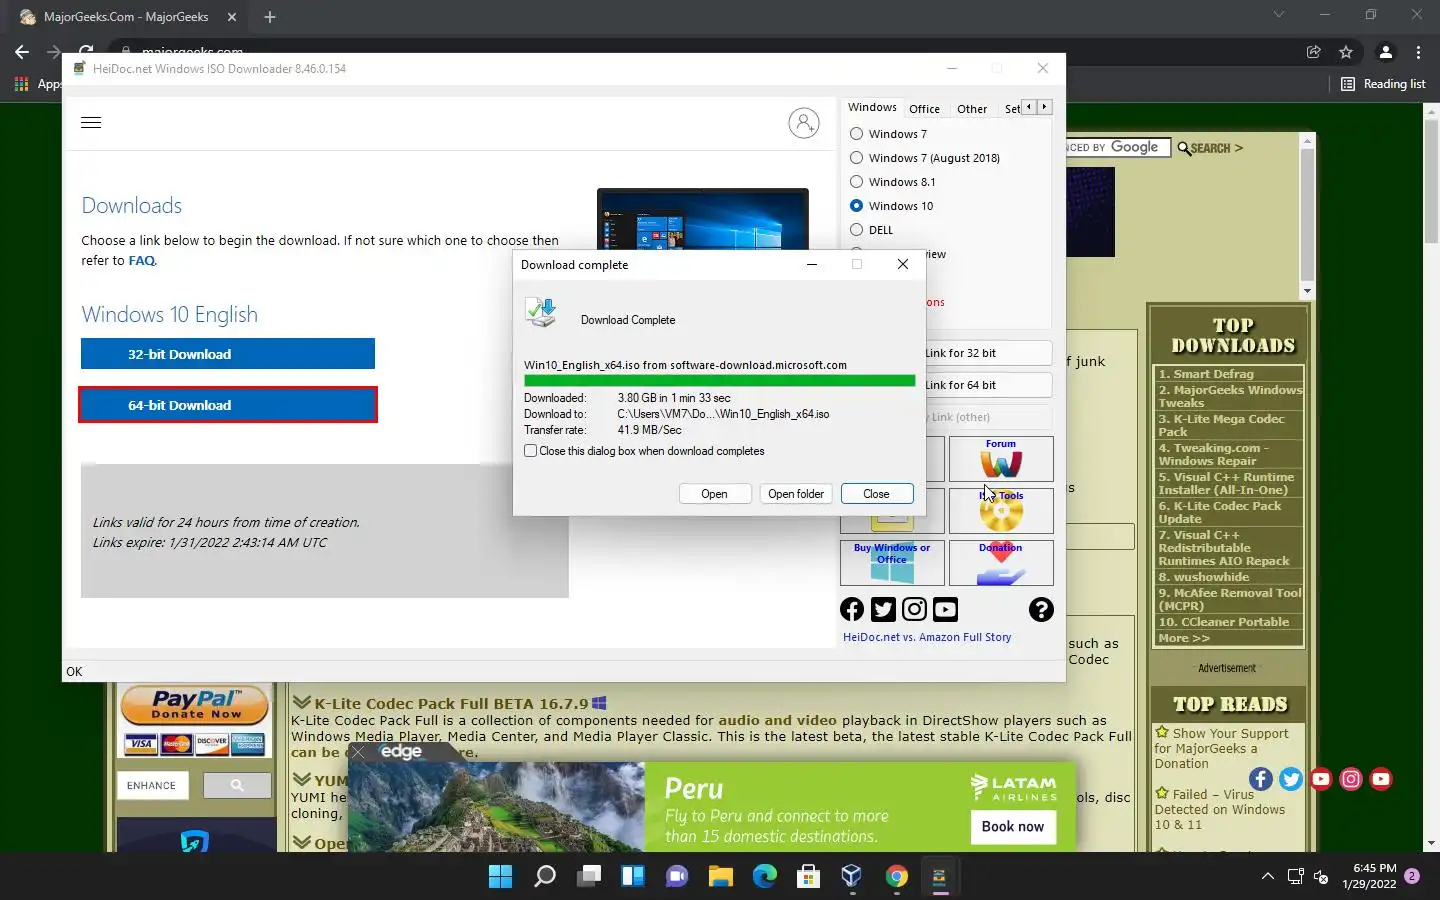Viewport: 1440px width, 900px height.
Task: Click the inner ad frame scrollbar
Action: (1307, 216)
